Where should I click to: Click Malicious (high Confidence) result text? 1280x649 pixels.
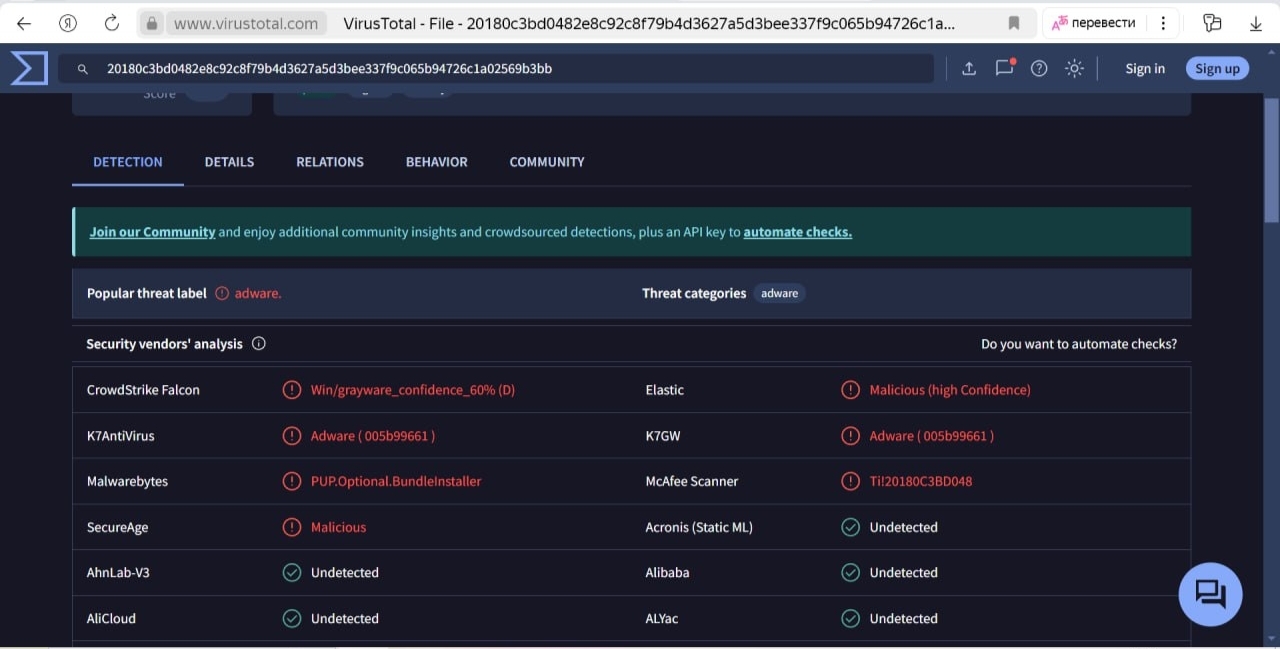950,390
